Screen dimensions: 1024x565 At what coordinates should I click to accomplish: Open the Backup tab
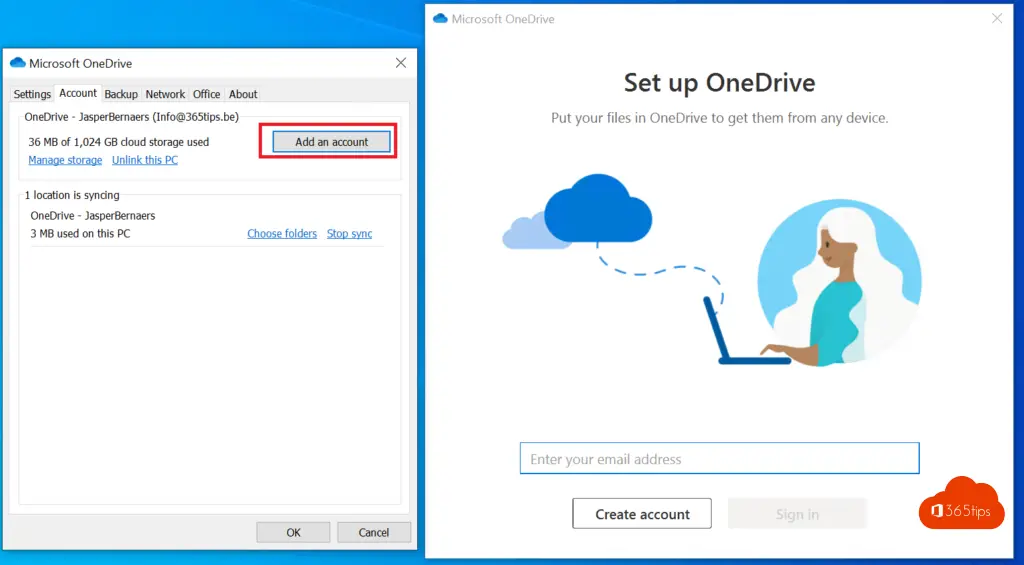(x=121, y=94)
